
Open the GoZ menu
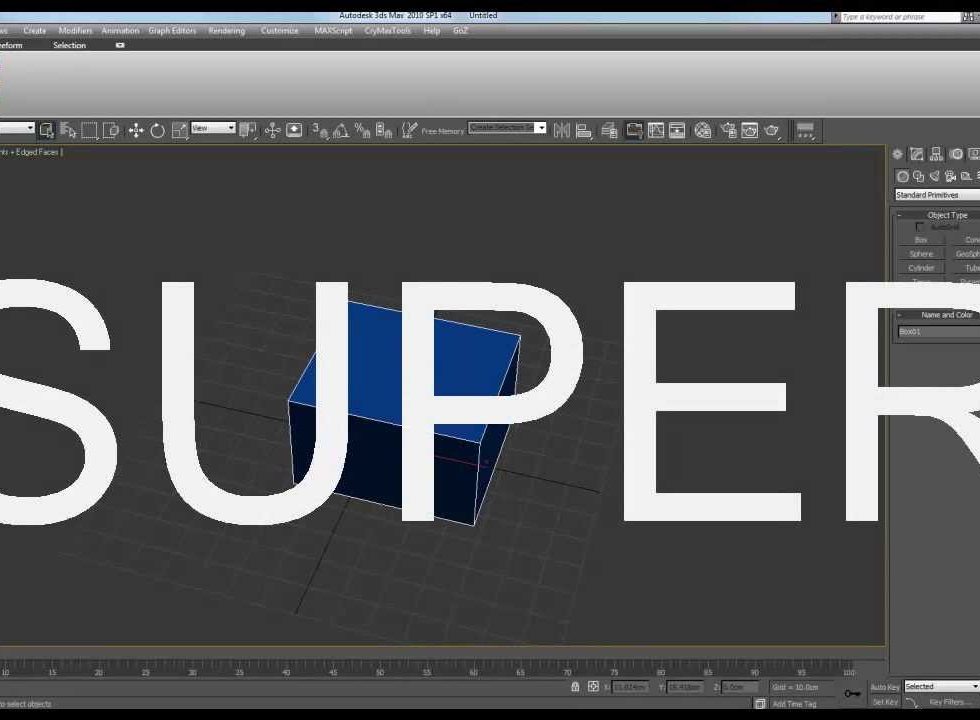(x=460, y=31)
